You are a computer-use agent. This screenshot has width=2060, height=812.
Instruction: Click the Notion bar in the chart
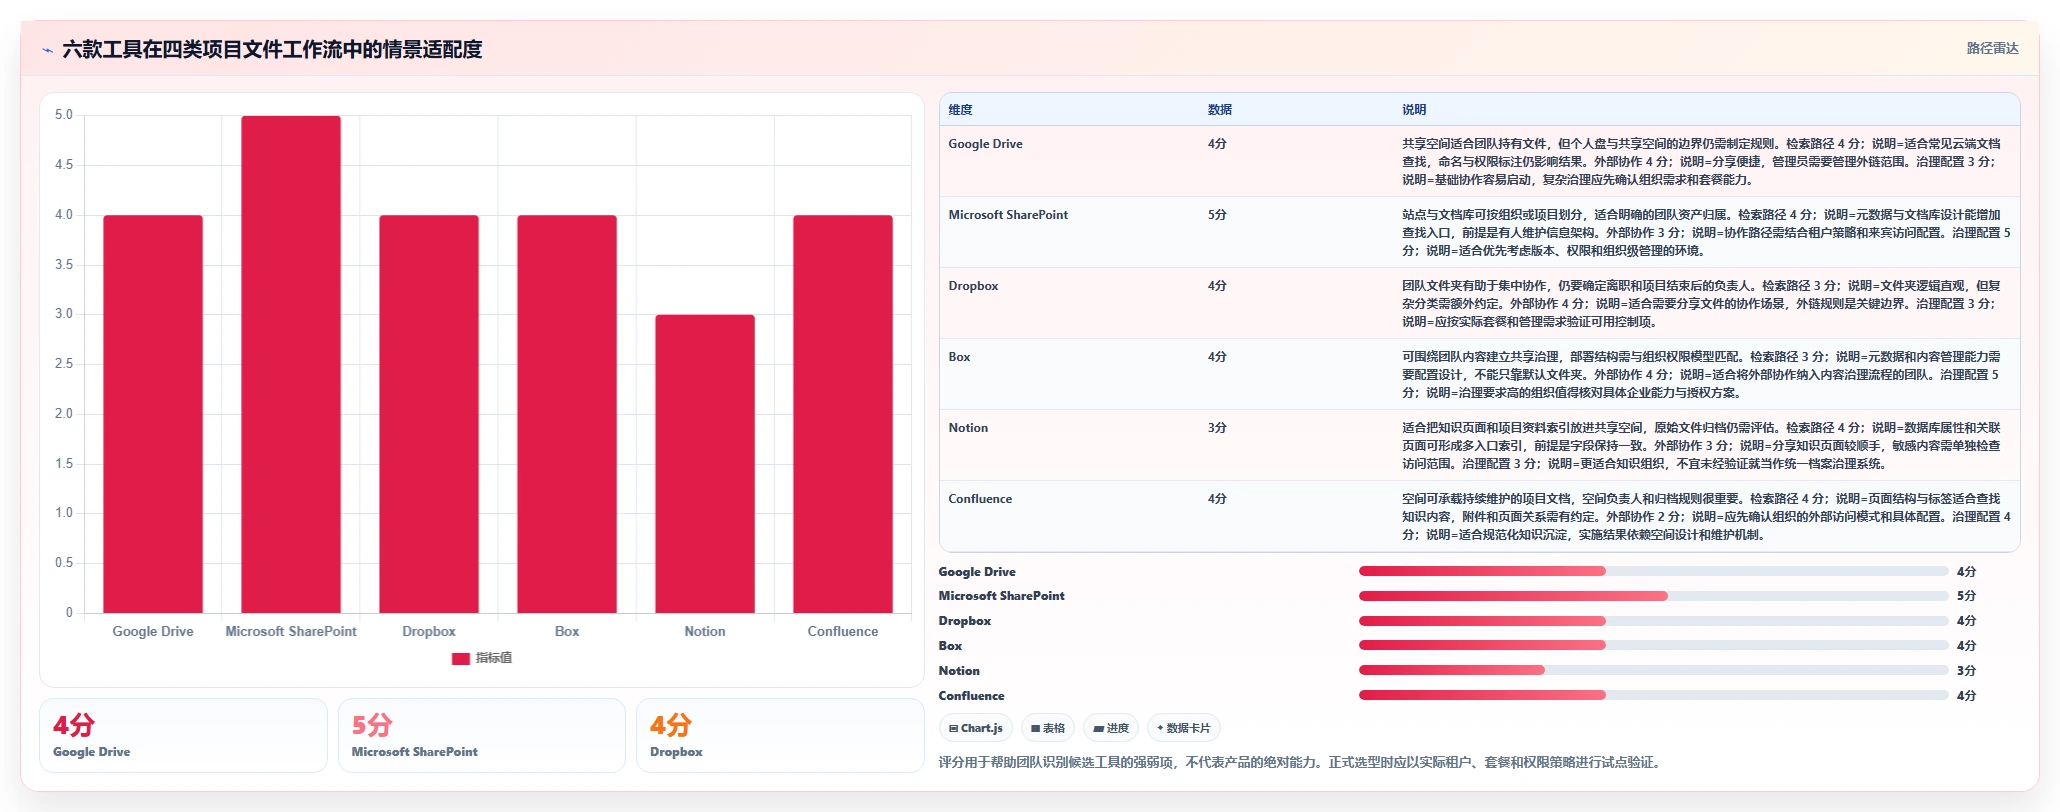(x=705, y=464)
